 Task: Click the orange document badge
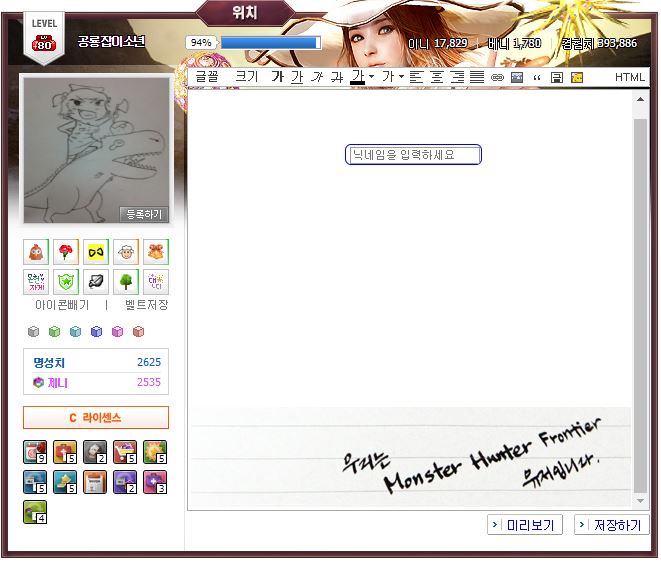95,482
